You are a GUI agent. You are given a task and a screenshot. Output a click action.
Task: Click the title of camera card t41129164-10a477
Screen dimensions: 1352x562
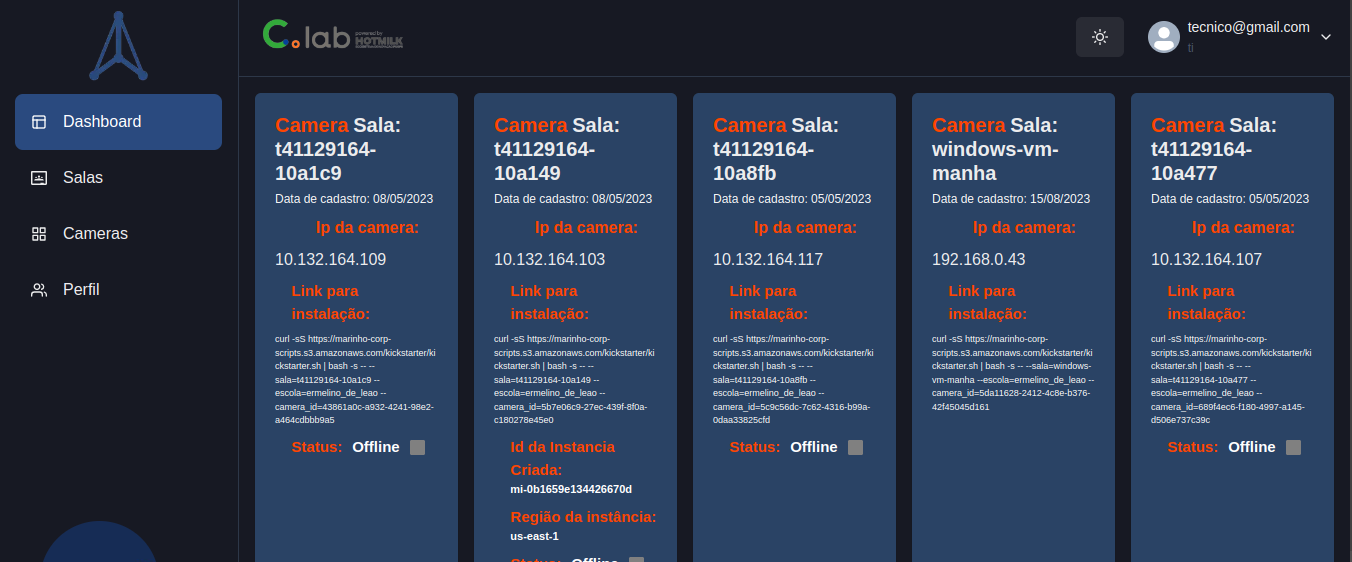point(1214,149)
